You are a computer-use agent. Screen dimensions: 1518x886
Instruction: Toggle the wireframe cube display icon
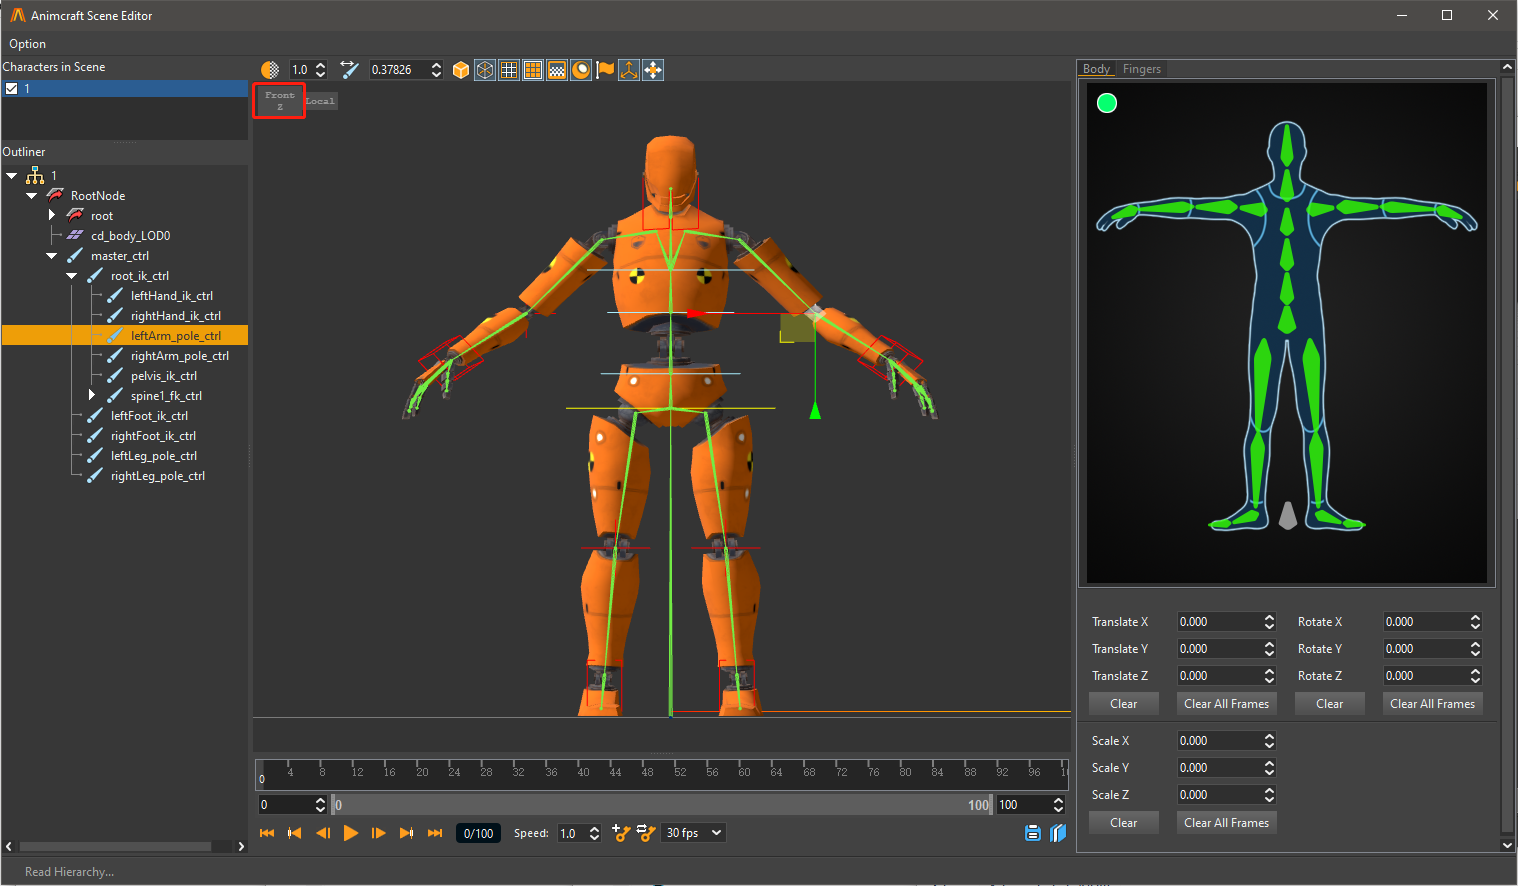485,70
